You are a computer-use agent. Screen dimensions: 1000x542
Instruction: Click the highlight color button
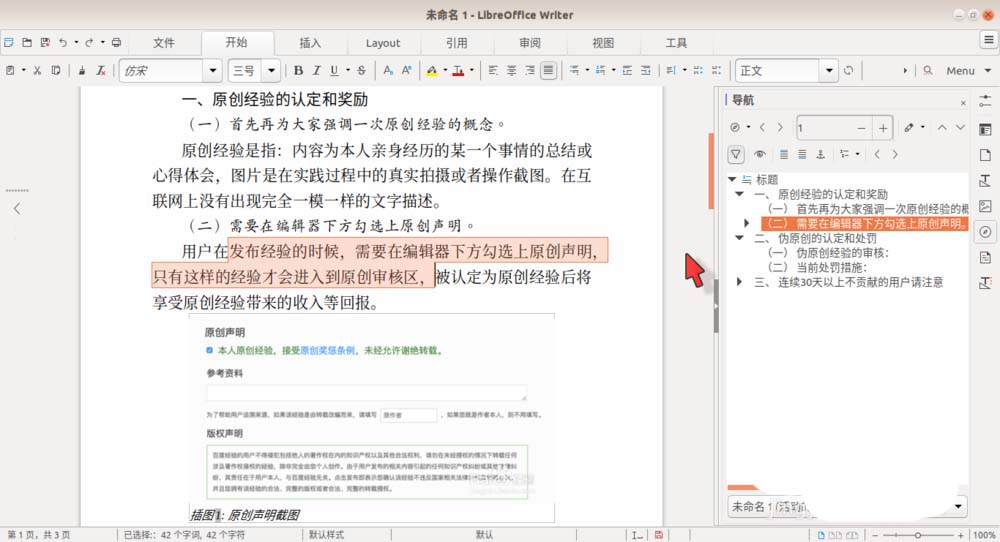point(431,71)
